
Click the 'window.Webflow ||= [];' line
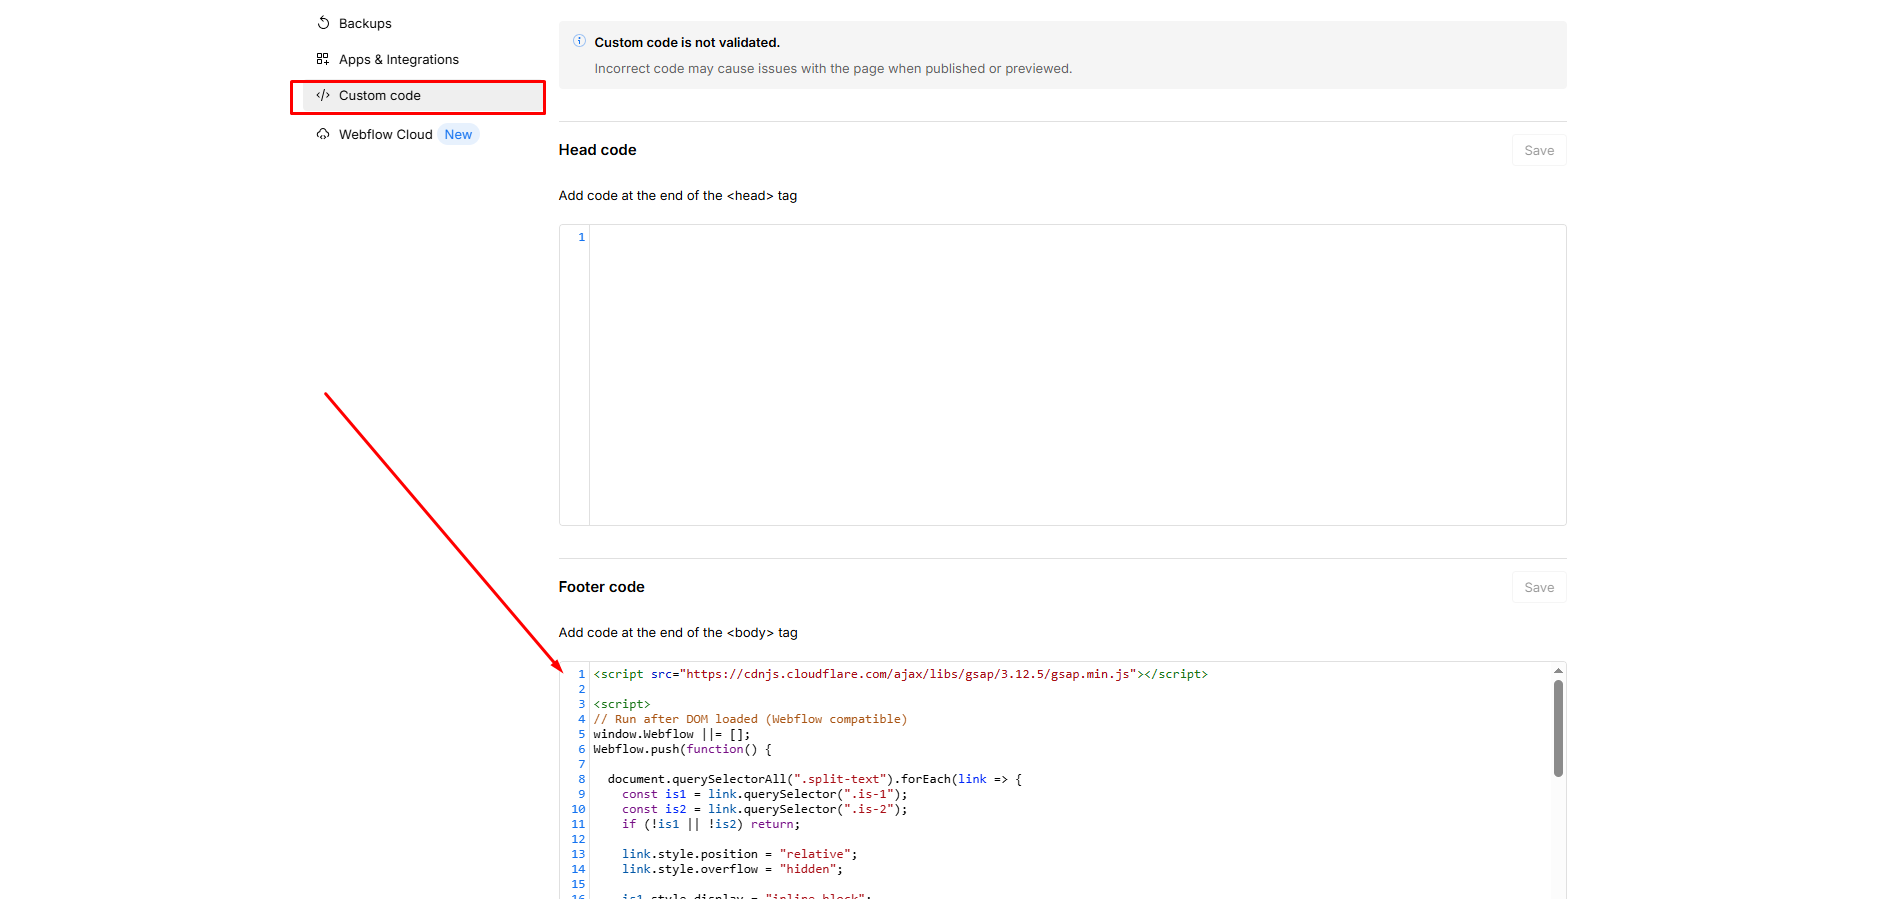(671, 734)
